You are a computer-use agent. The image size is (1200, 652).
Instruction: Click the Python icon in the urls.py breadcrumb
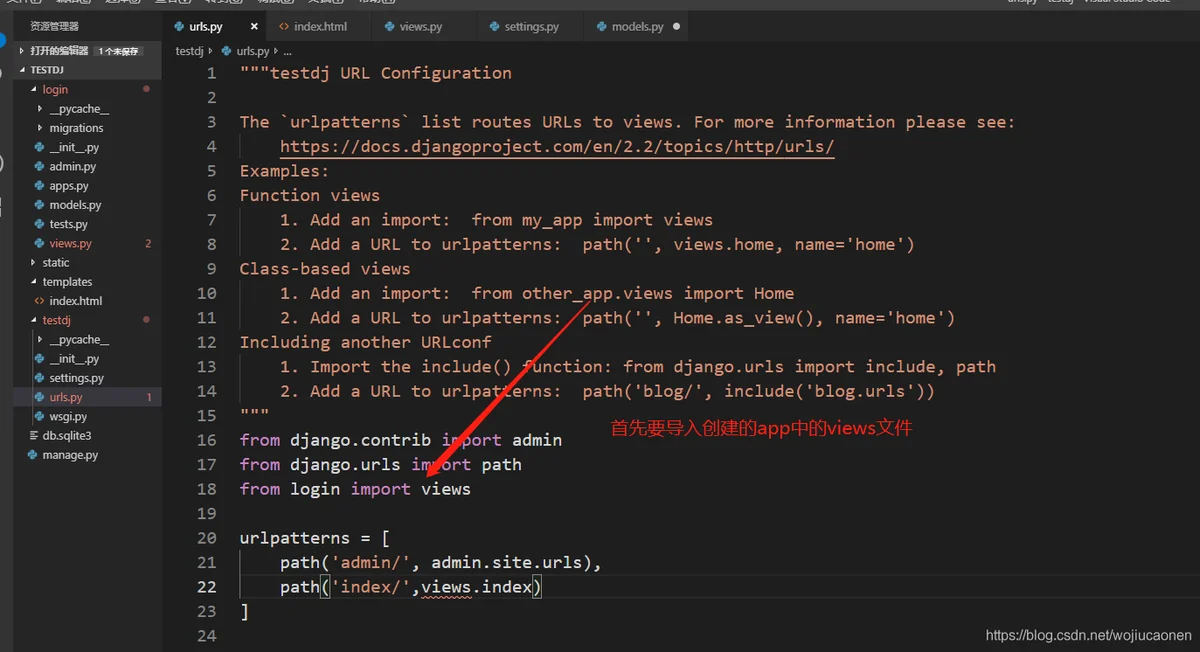click(226, 51)
